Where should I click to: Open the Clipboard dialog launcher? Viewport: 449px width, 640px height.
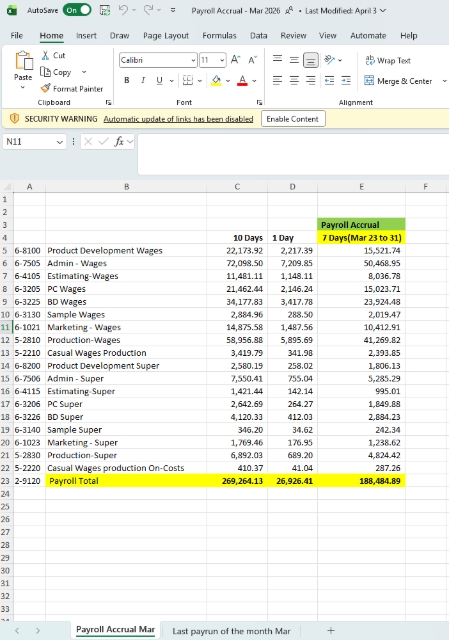109,102
